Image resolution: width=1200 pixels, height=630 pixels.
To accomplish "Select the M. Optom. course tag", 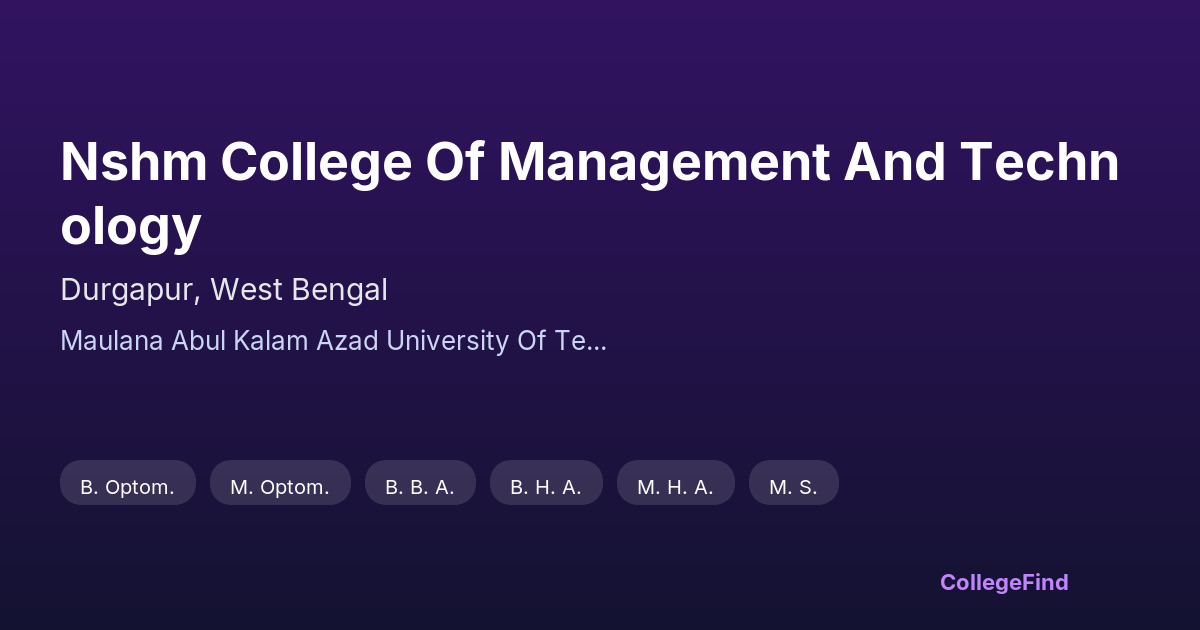I will click(280, 487).
